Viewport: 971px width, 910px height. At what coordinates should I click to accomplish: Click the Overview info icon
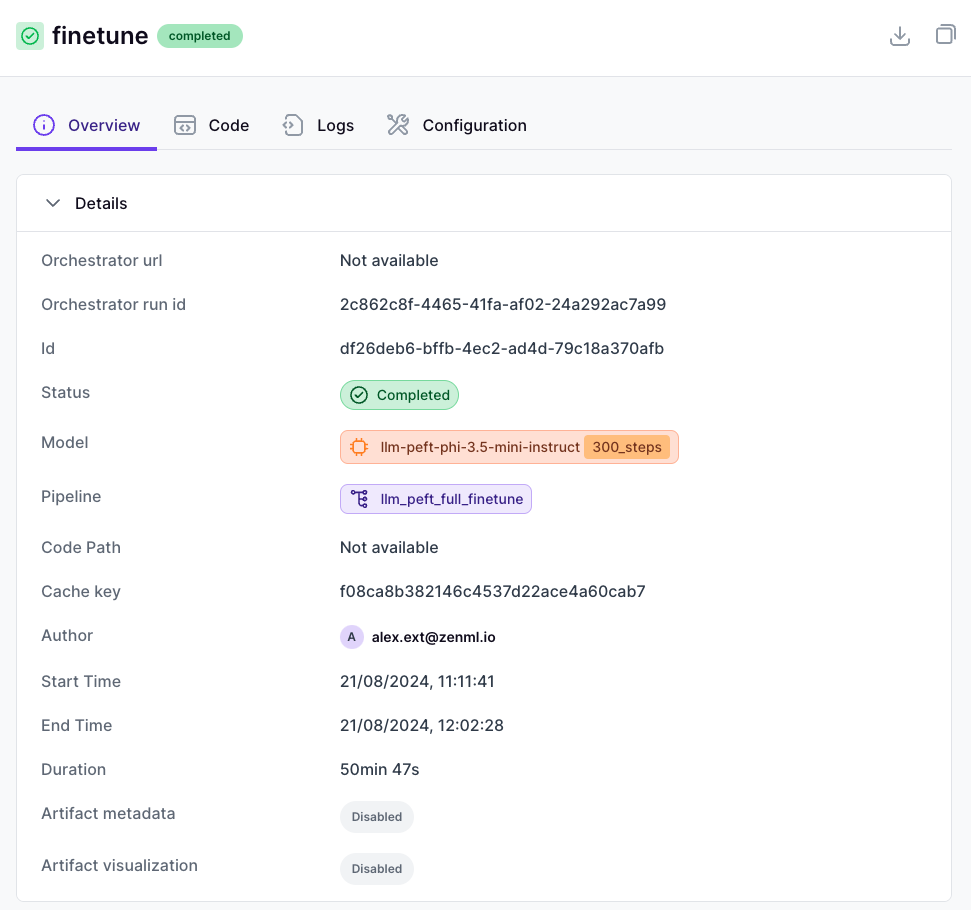point(42,125)
